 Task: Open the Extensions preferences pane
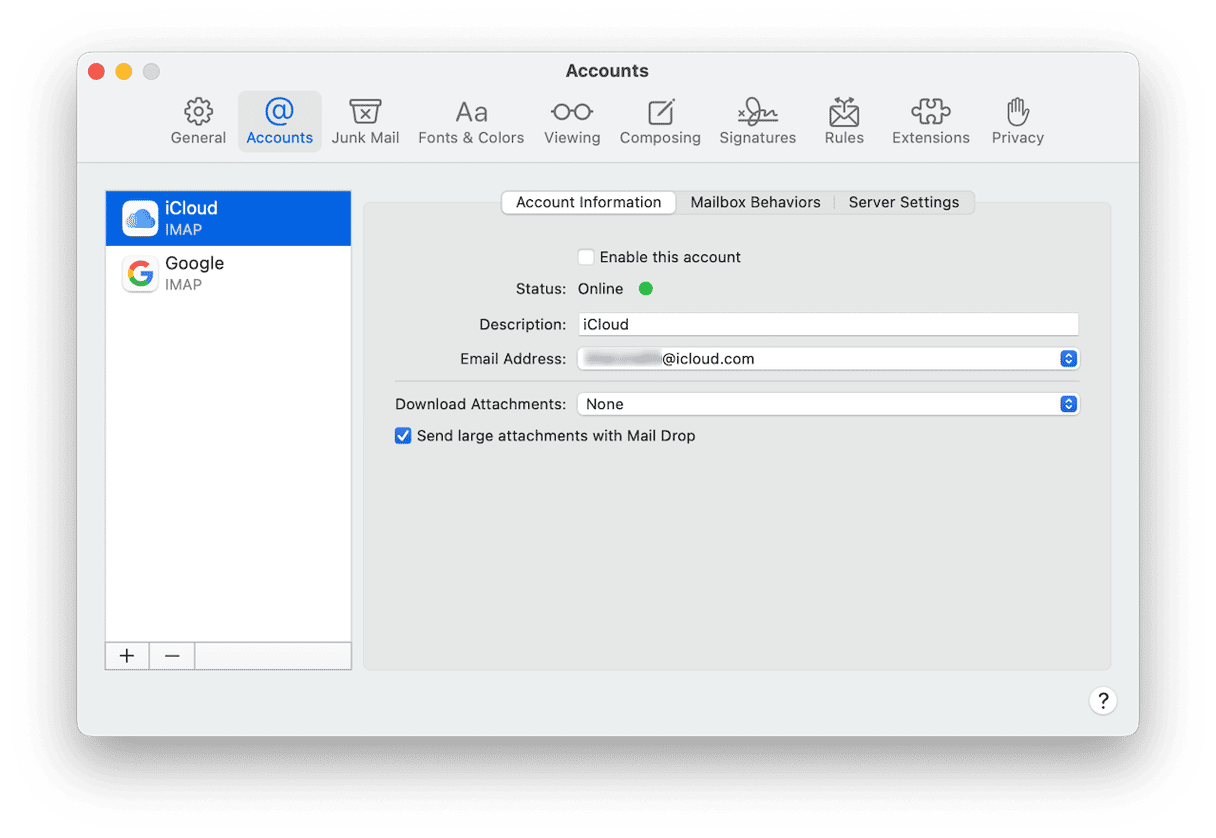coord(930,122)
